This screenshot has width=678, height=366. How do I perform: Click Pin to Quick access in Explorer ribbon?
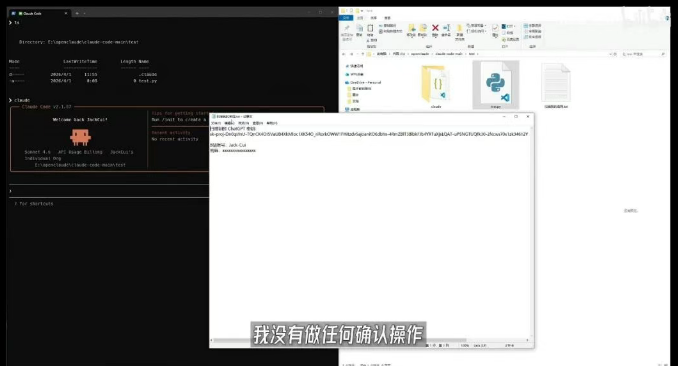[x=347, y=33]
